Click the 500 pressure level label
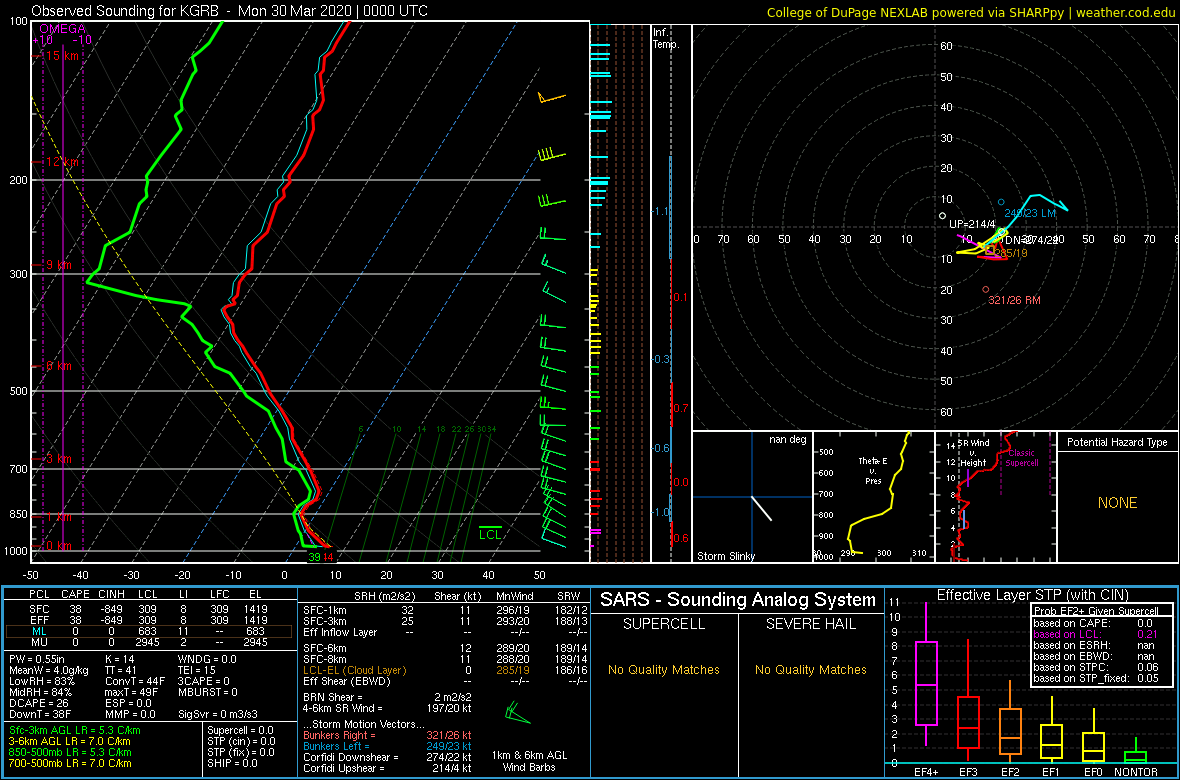1180x780 pixels. [17, 391]
